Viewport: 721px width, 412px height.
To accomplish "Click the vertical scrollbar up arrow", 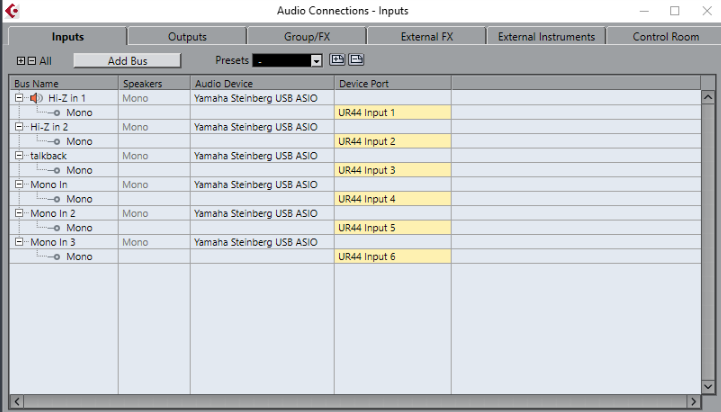I will tap(708, 98).
